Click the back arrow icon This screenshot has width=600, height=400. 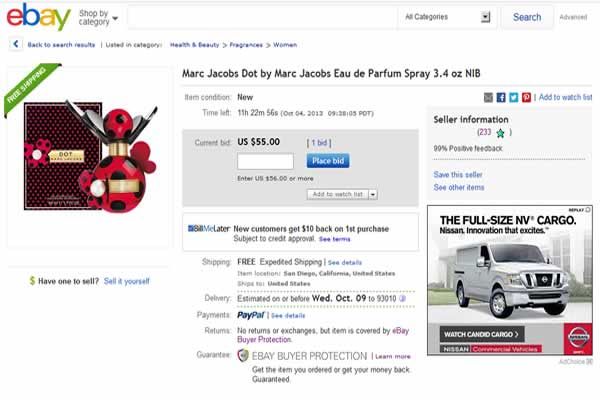(16, 44)
